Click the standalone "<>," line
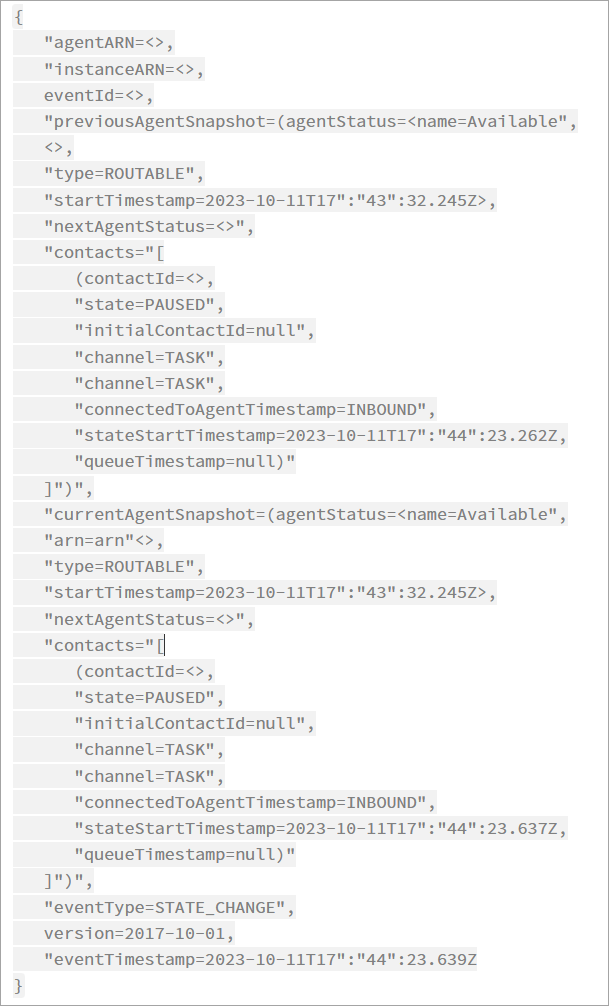The width and height of the screenshot is (609, 1006). (x=58, y=147)
